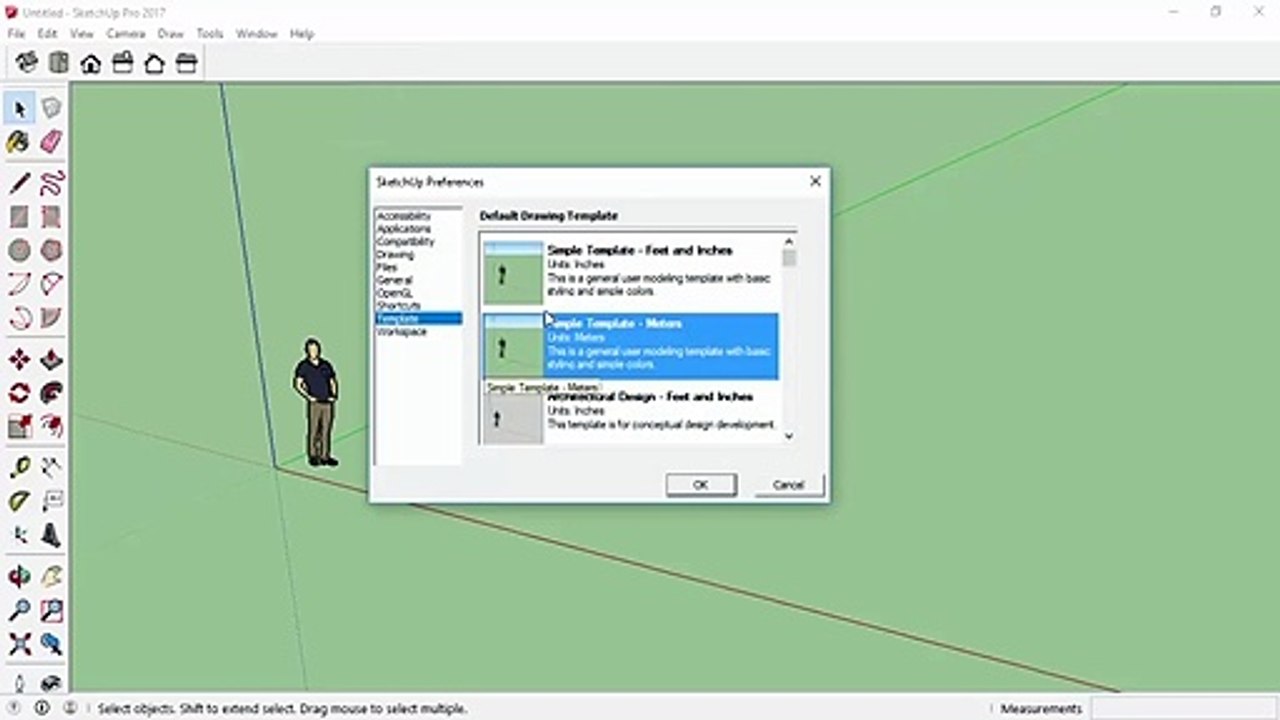Select the pink Eraser tool

pos(51,142)
